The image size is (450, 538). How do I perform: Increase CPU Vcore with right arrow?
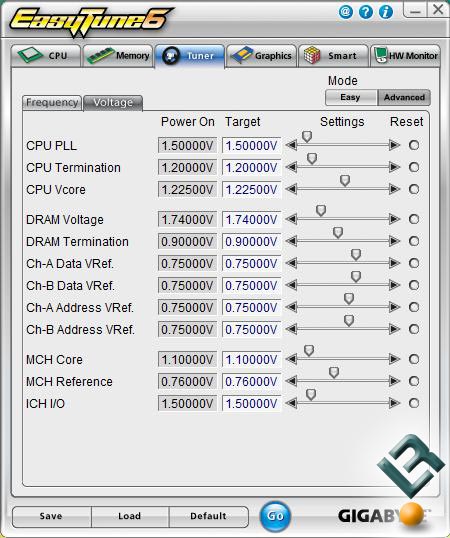(x=394, y=189)
